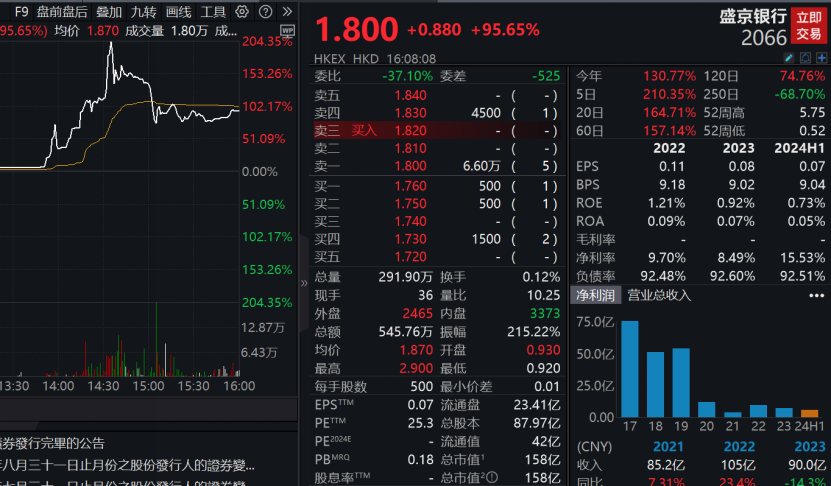831x486 pixels.
Task: Click the 今年 return 130.77%
Action: click(669, 76)
